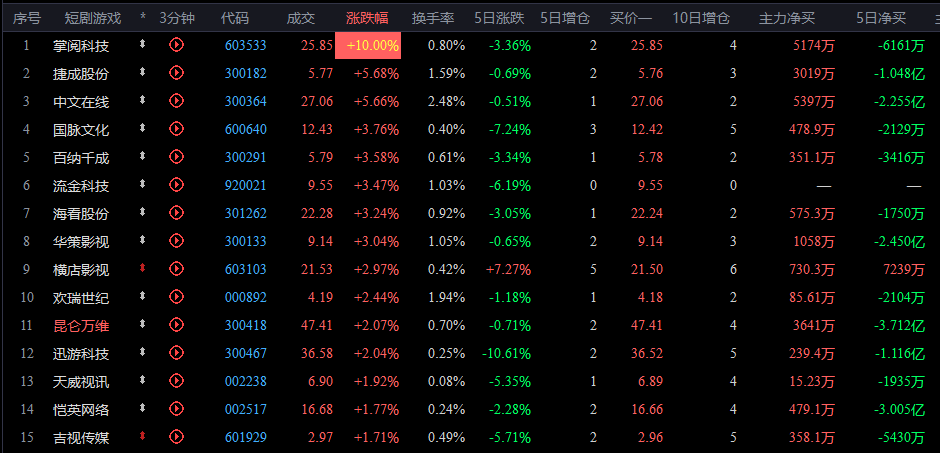
Task: Click the play icon in 昆仑万维 row
Action: coord(176,324)
